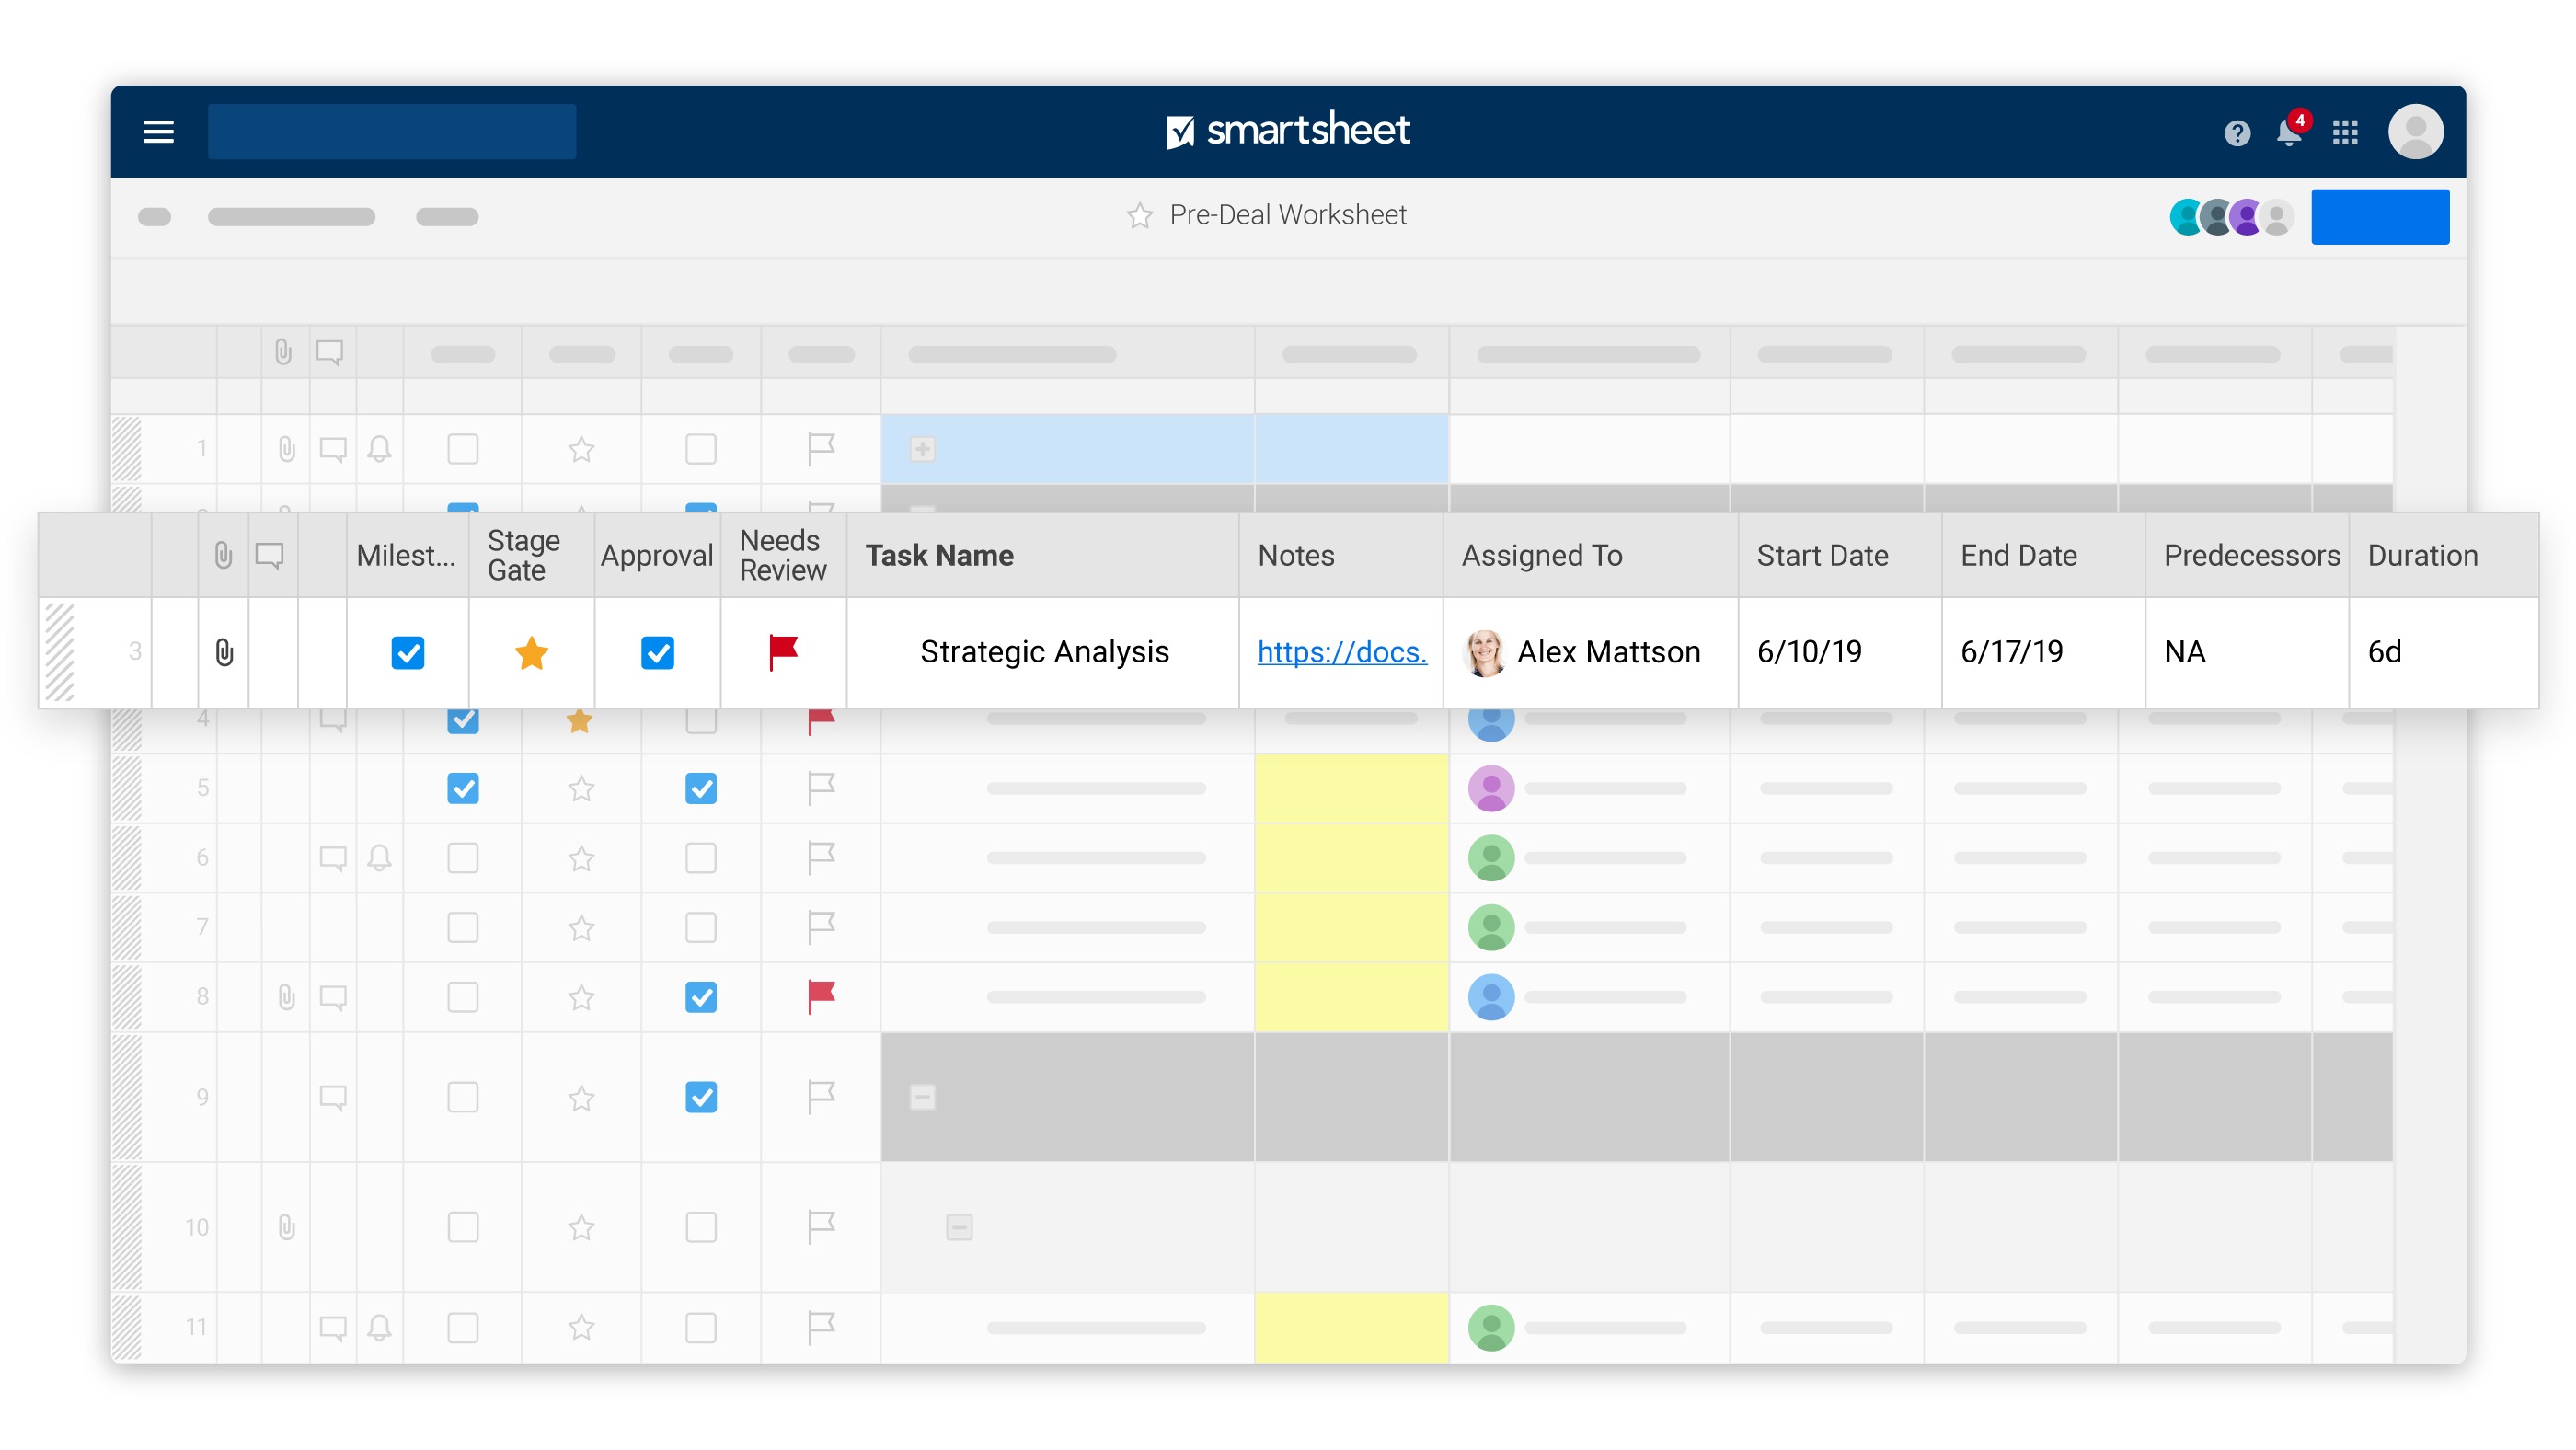
Task: Click the green assignee avatar in row 6
Action: 1490,858
